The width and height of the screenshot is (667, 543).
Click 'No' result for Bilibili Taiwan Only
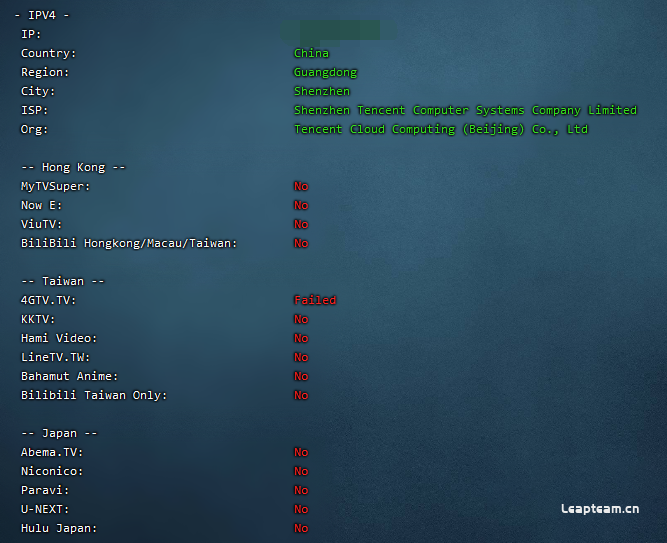pyautogui.click(x=301, y=395)
